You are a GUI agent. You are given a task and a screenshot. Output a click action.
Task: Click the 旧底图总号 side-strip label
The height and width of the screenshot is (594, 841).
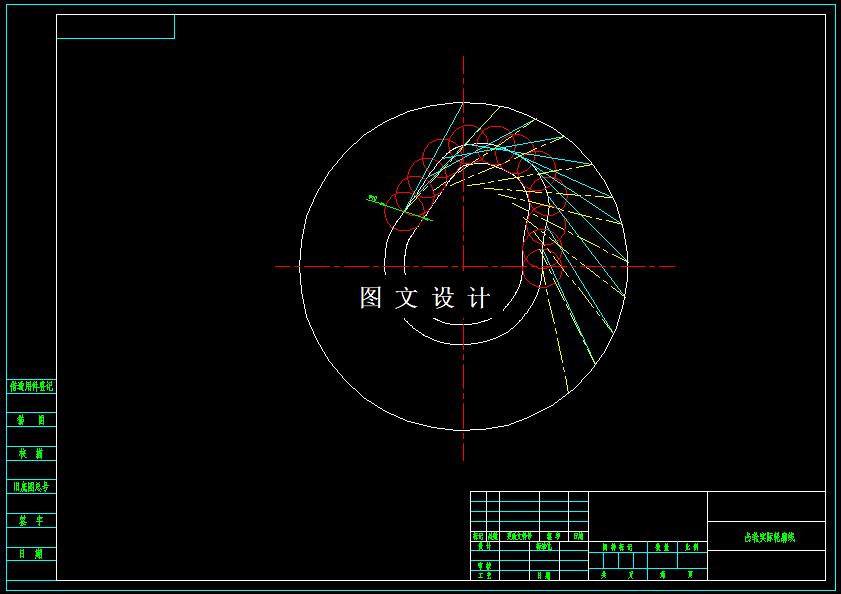click(x=31, y=487)
